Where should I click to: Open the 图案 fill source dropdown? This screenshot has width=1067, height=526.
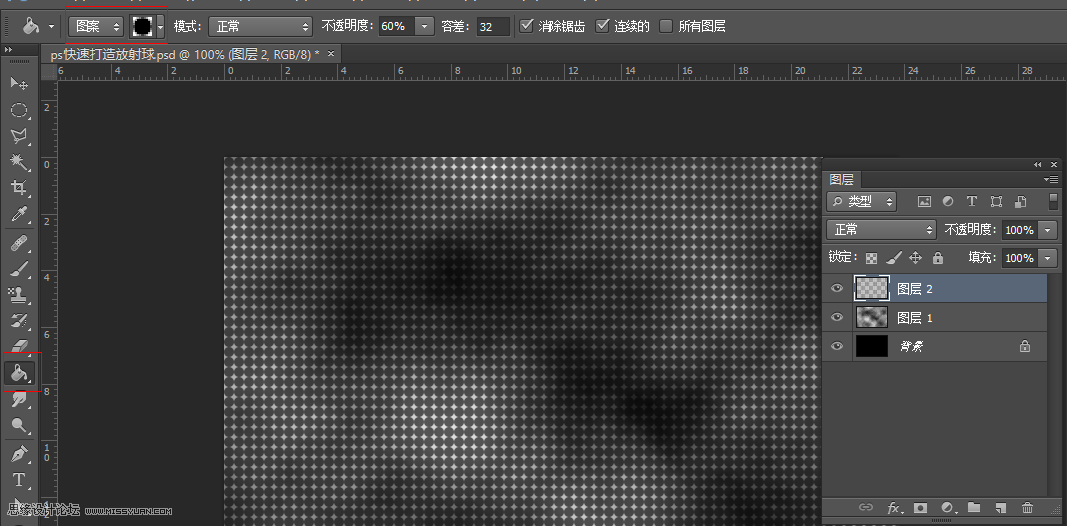96,27
